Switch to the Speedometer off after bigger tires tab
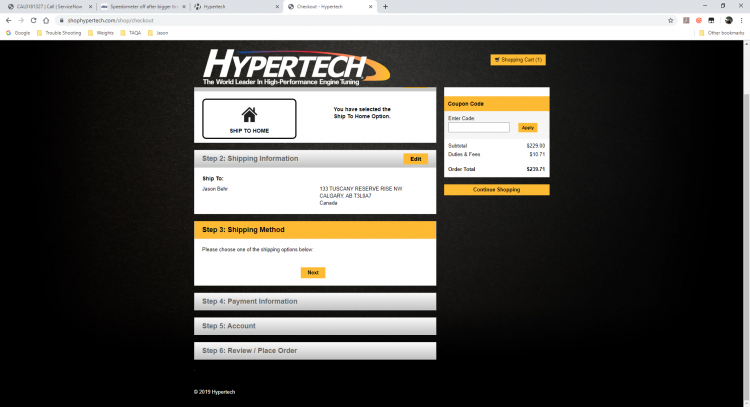 tap(143, 7)
